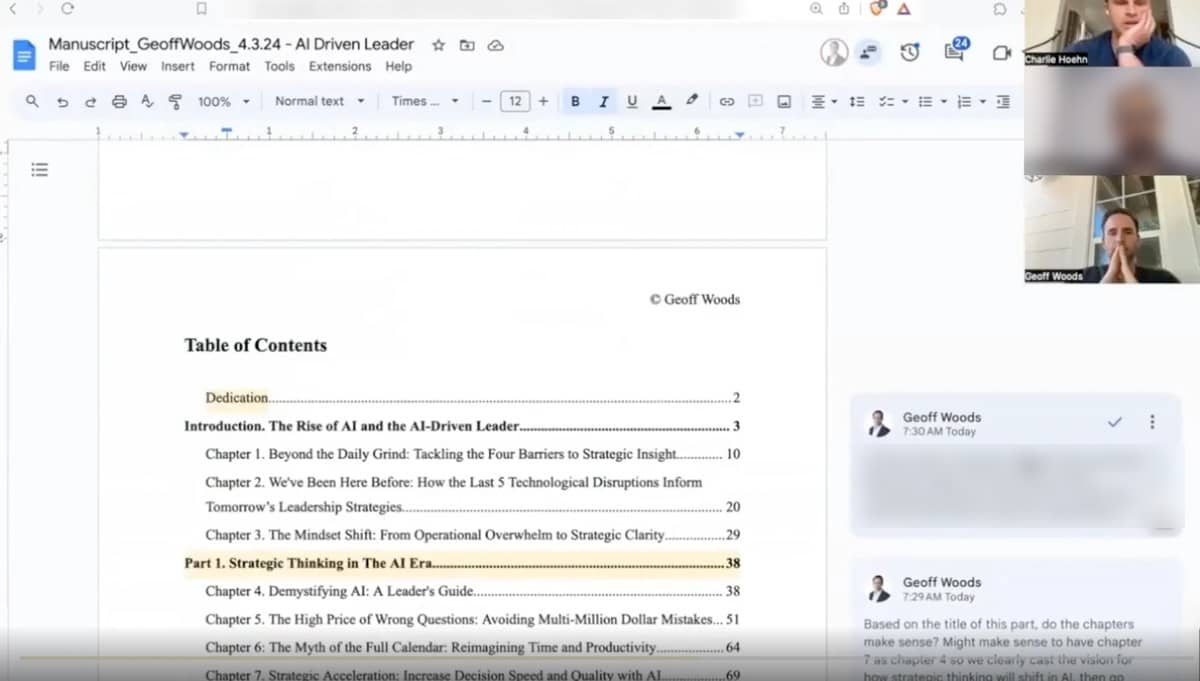Open the move-to-folder icon
Image resolution: width=1200 pixels, height=681 pixels.
pos(467,45)
